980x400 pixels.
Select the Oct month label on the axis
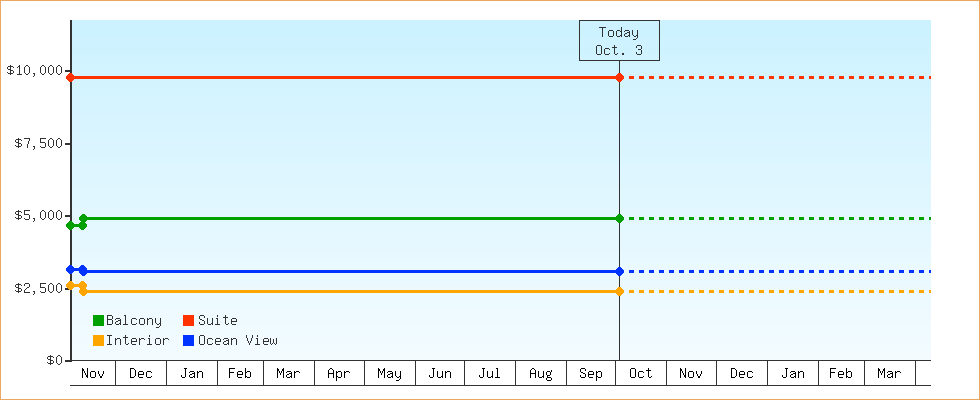[641, 374]
